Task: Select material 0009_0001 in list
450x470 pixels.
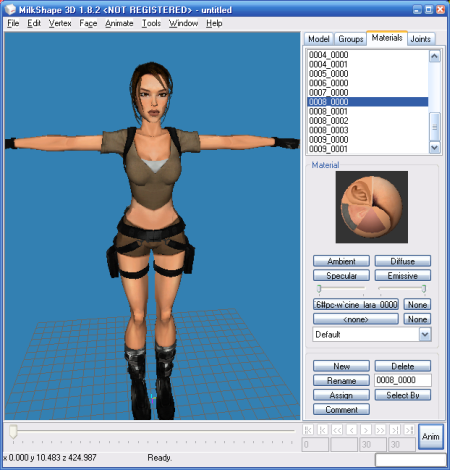Action: click(x=367, y=149)
